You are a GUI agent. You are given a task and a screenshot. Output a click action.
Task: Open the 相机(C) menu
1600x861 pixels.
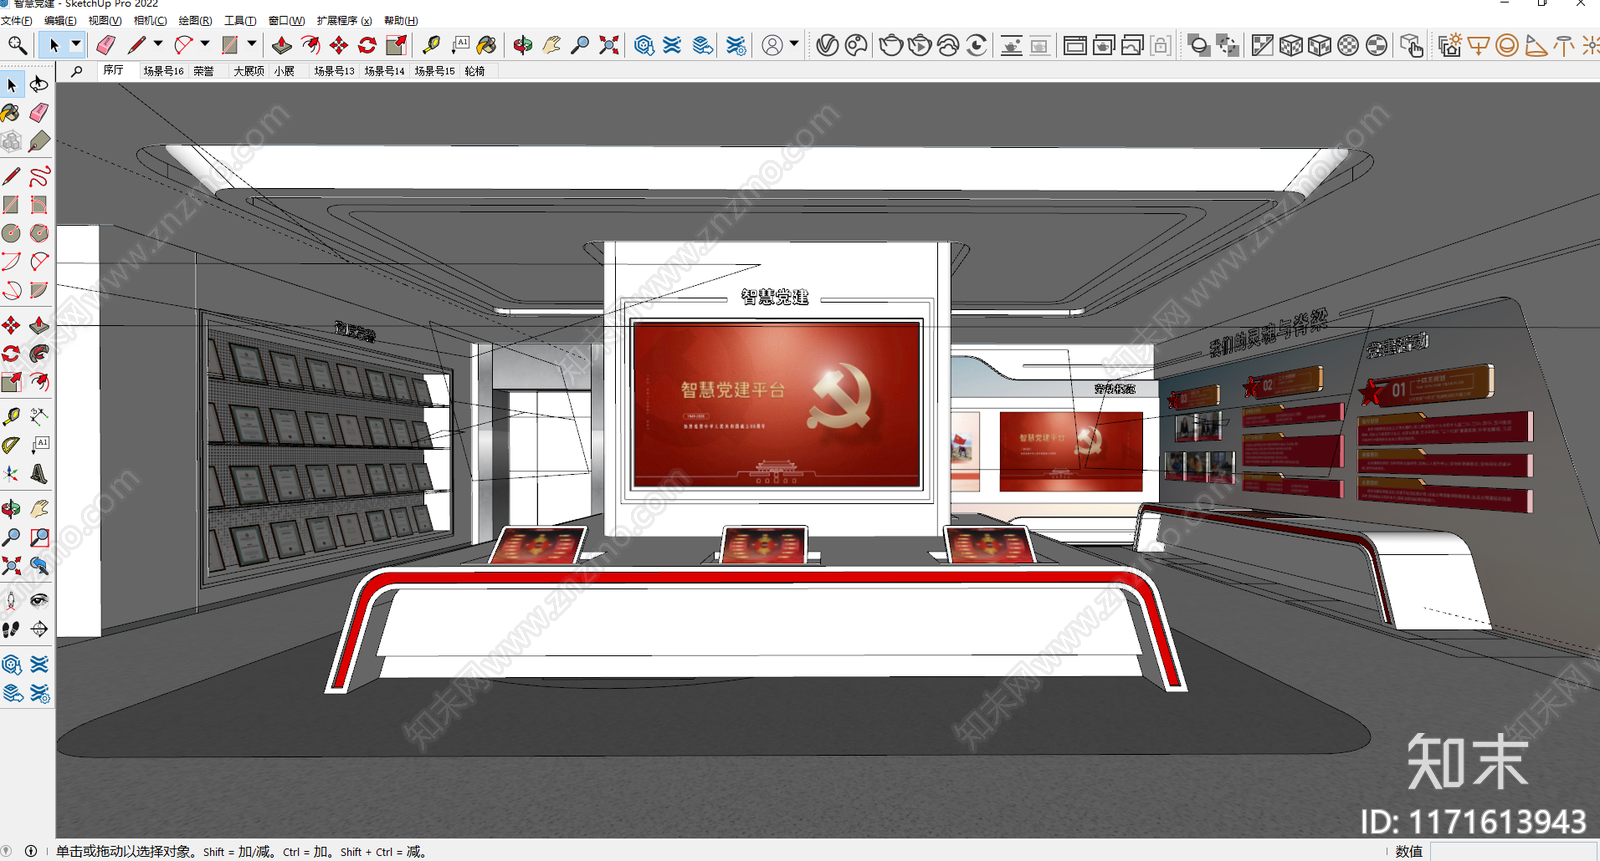pyautogui.click(x=150, y=20)
